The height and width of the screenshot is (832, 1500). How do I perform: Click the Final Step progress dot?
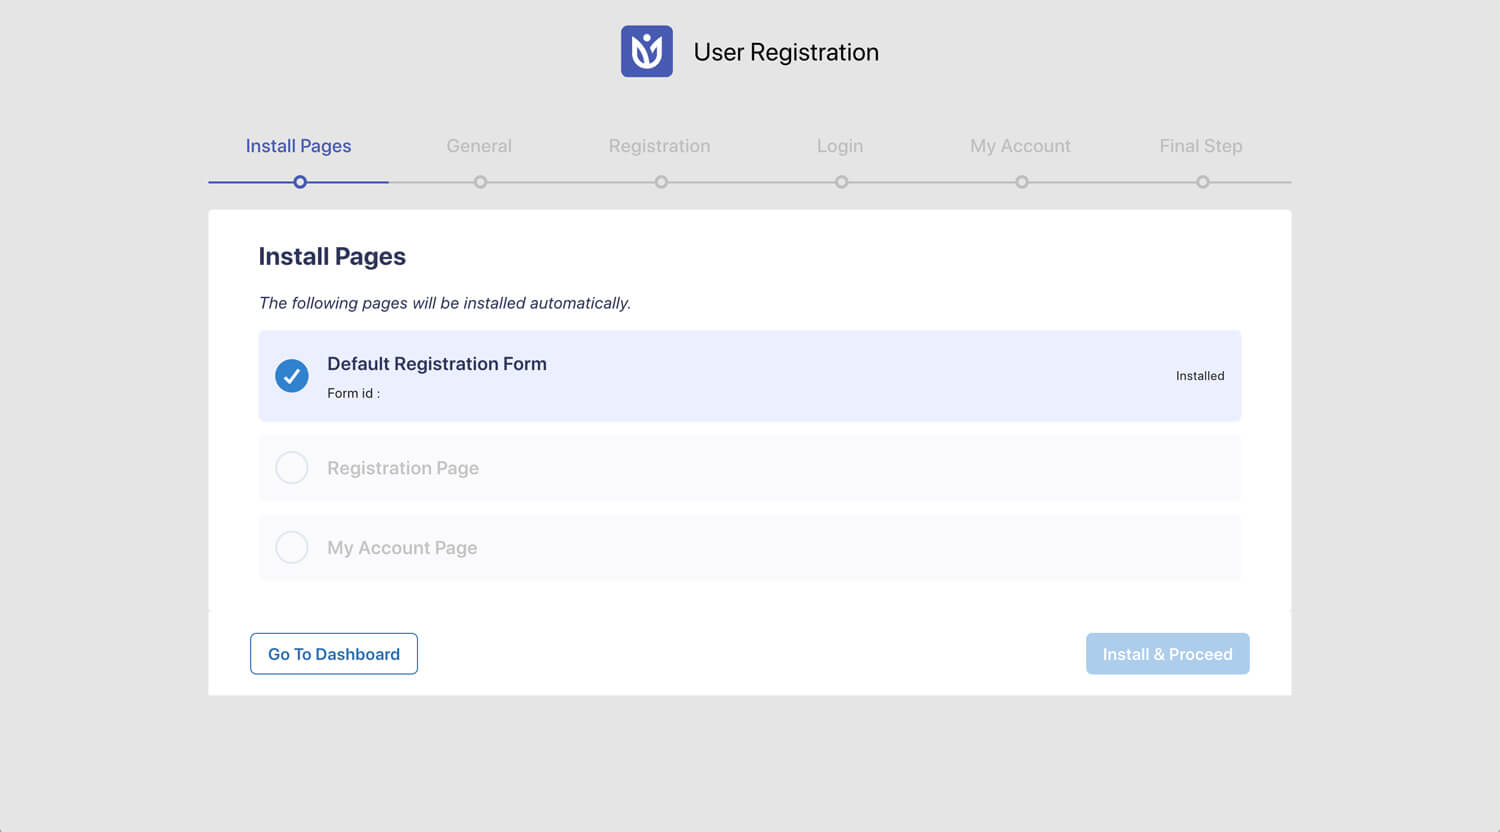pos(1203,182)
